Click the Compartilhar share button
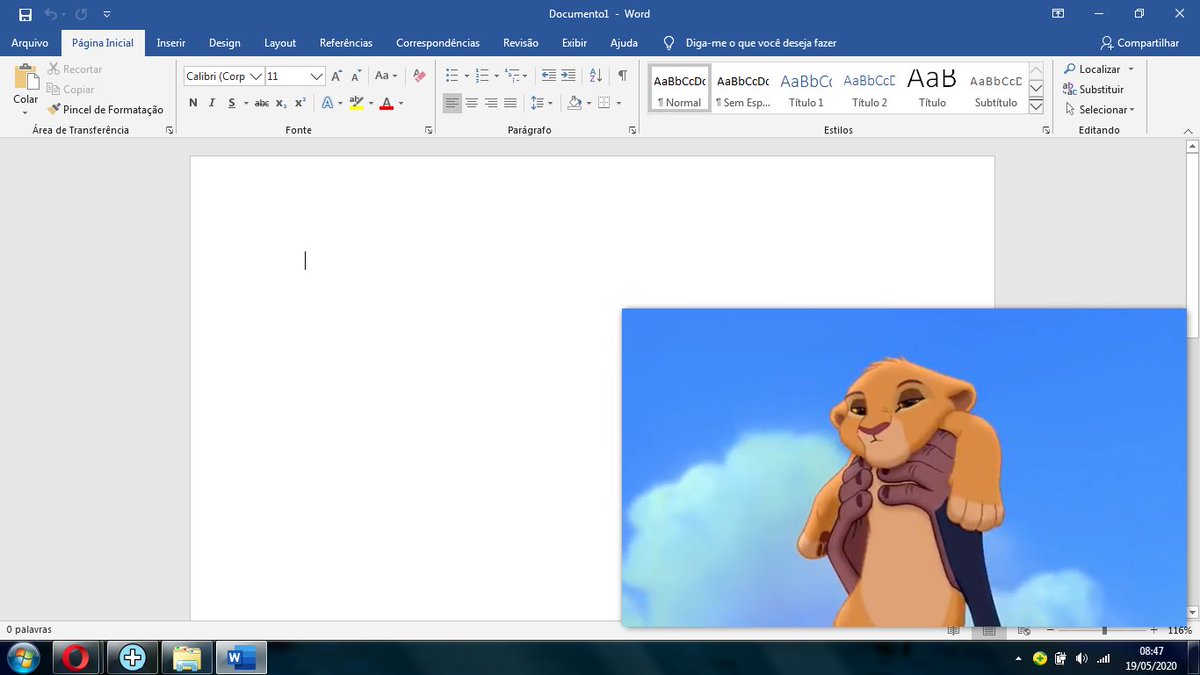1200x675 pixels. 1139,43
